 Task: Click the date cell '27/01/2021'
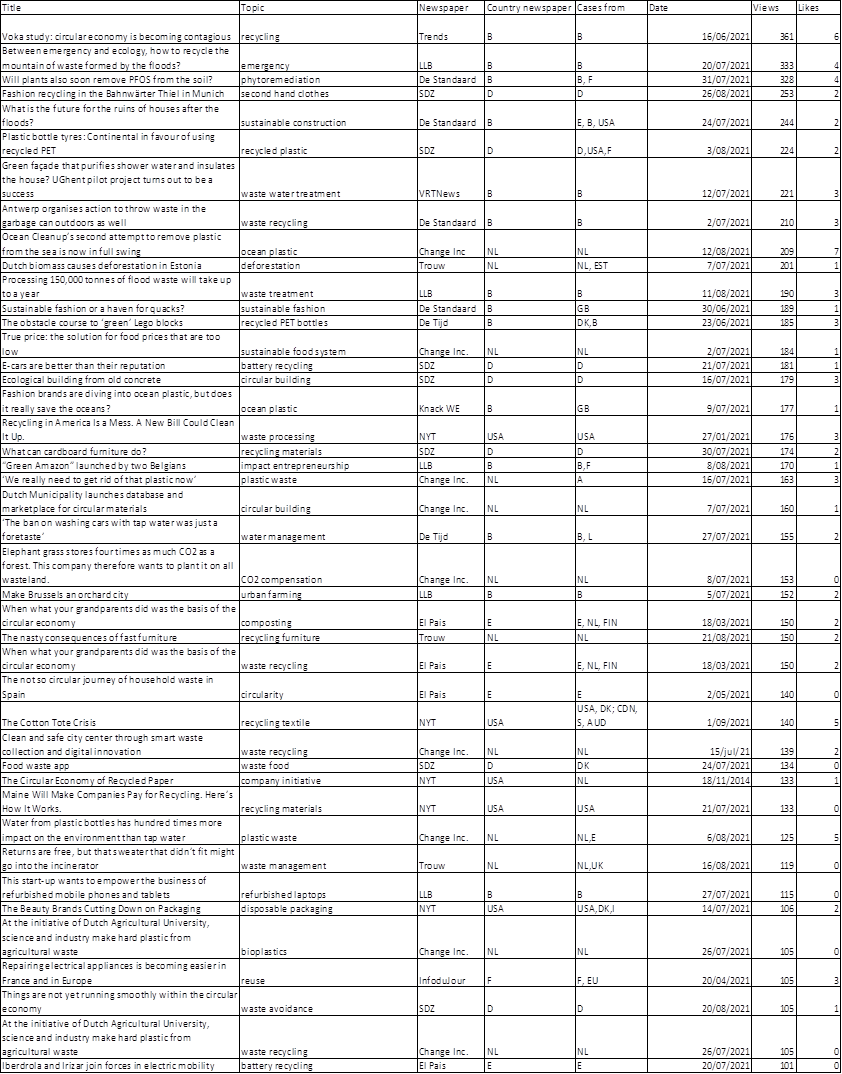coord(699,430)
